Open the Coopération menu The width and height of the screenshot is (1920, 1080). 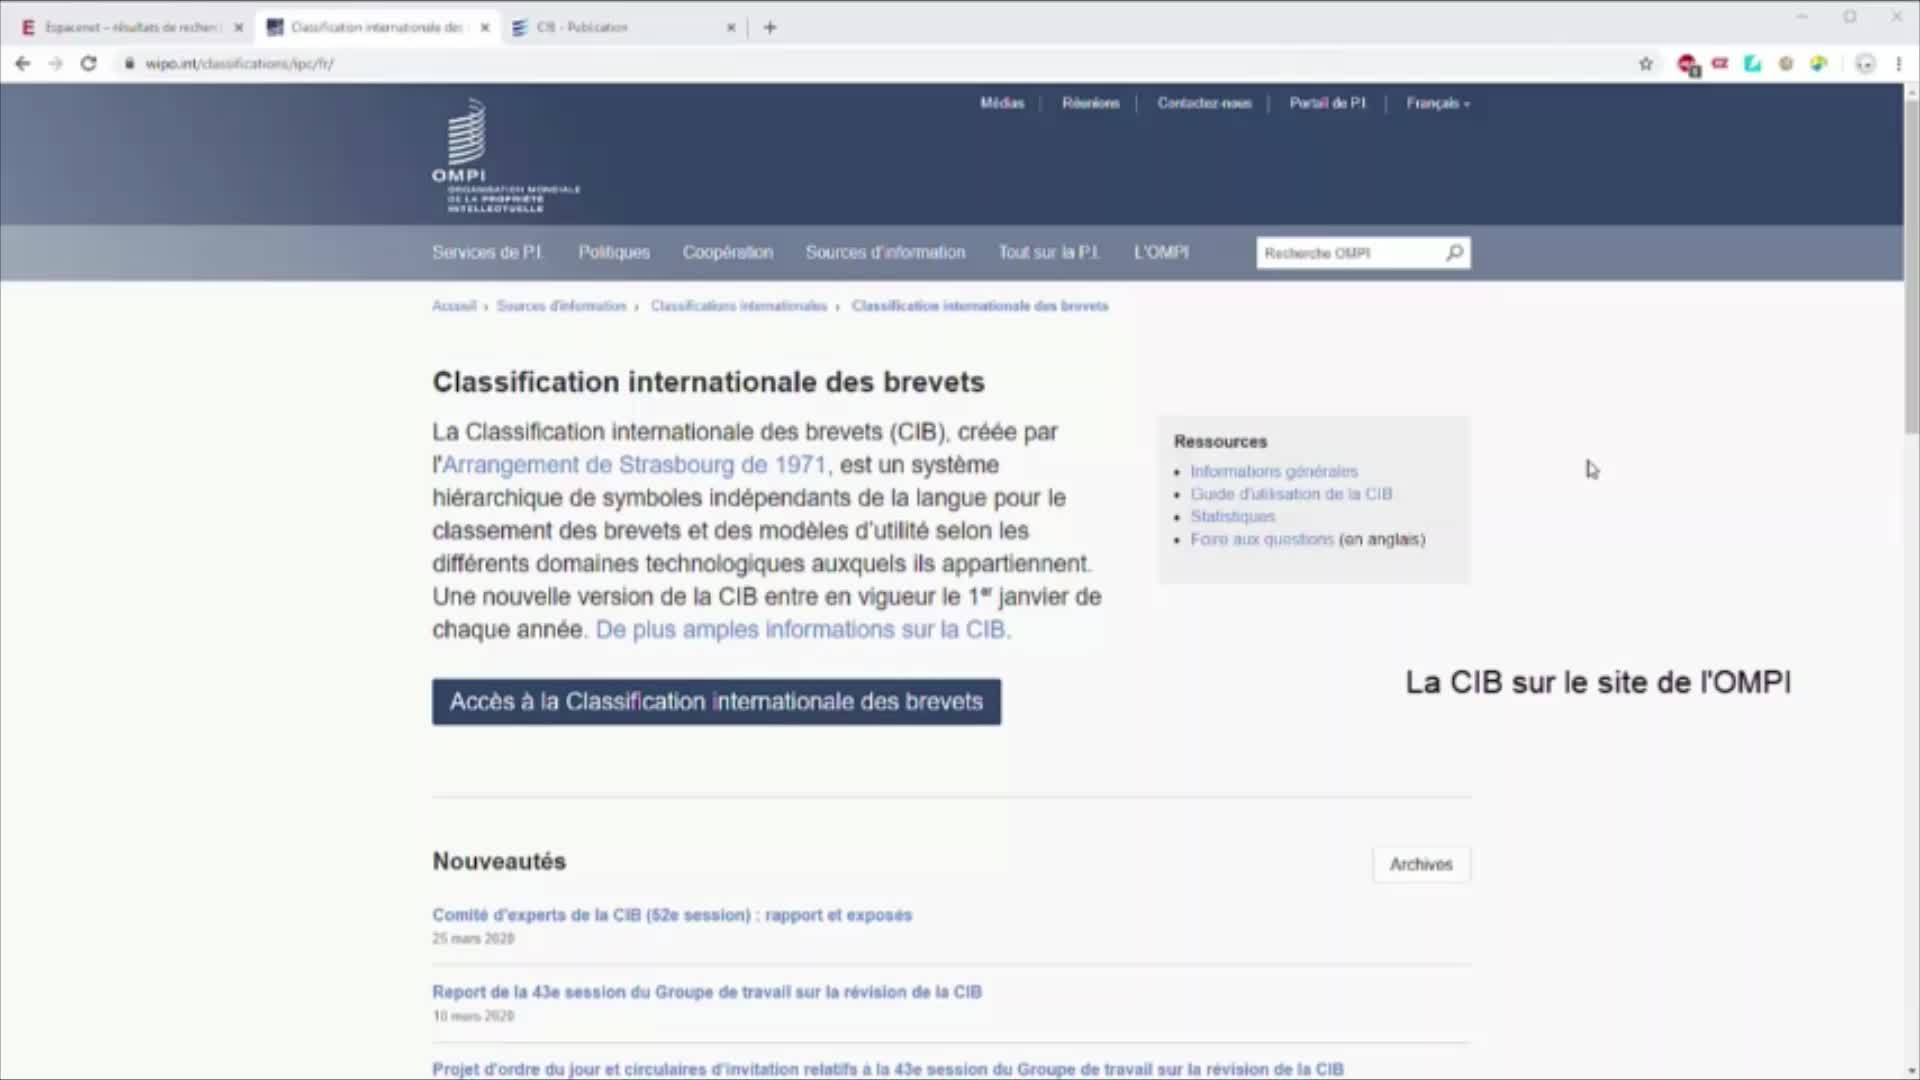728,252
